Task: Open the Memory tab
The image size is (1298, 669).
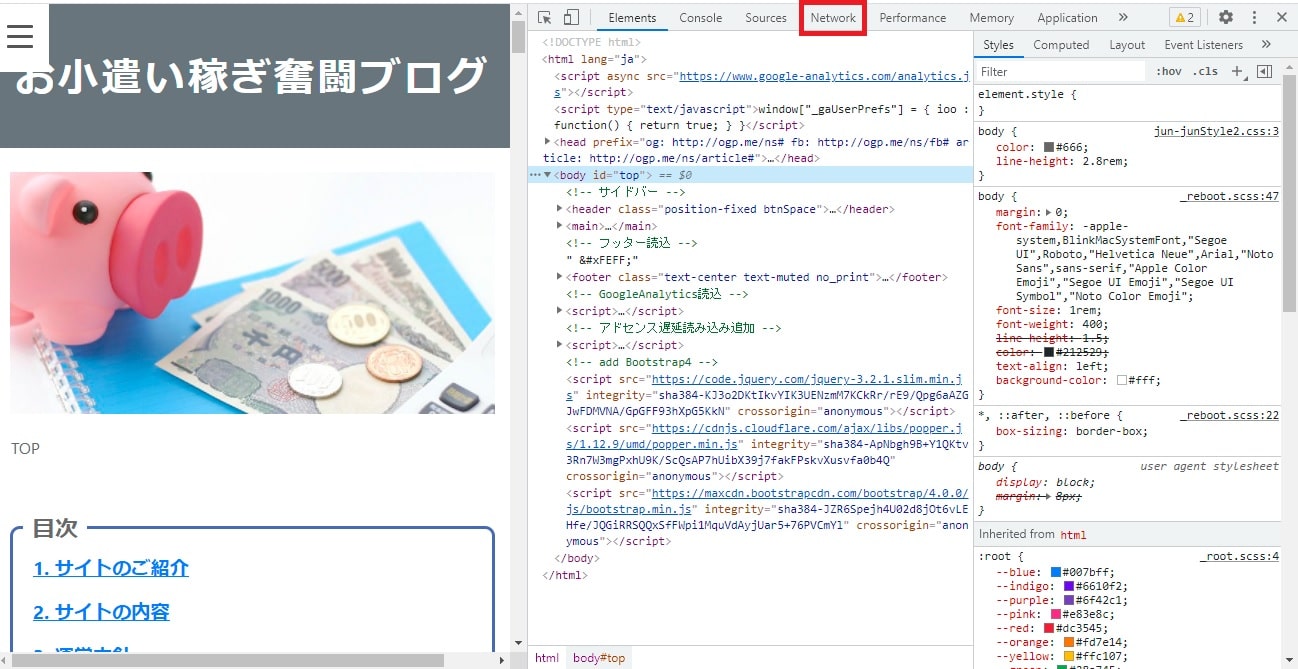Action: coord(991,18)
